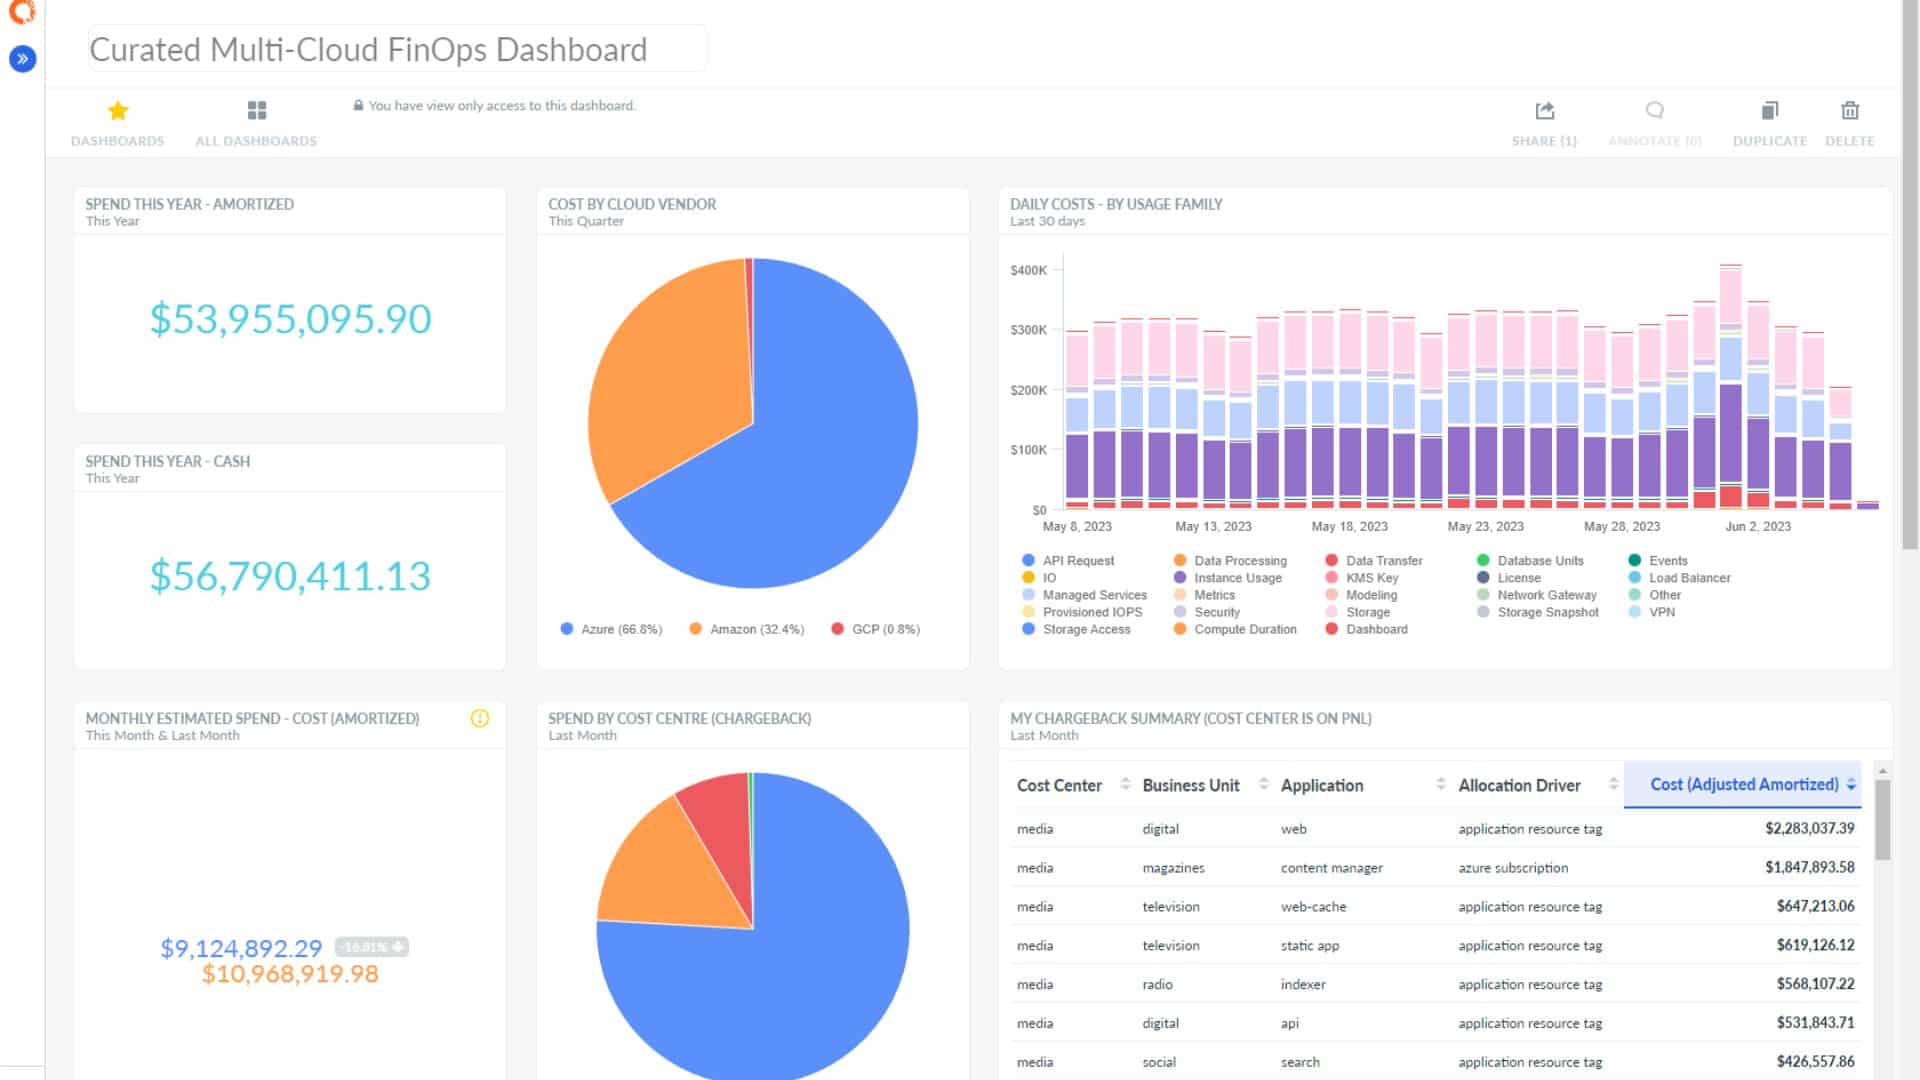Sort table by Cost Center column arrows
Image resolution: width=1920 pixels, height=1080 pixels.
1125,785
